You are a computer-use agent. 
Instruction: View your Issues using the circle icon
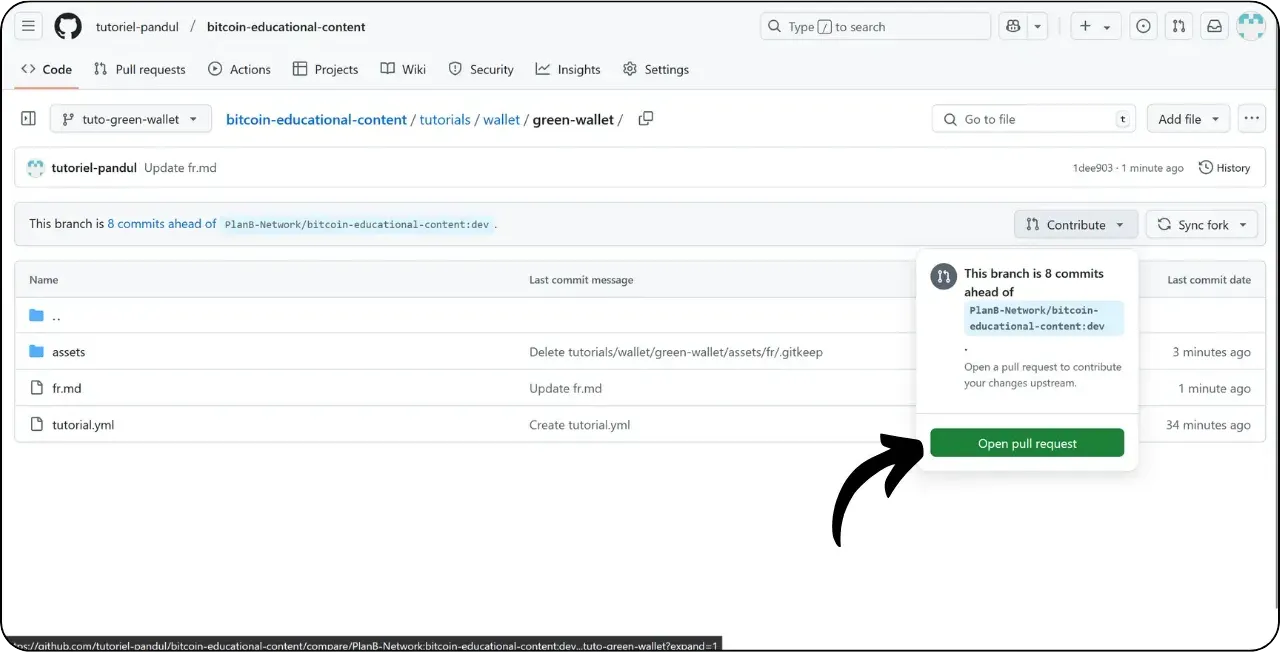pyautogui.click(x=1143, y=26)
